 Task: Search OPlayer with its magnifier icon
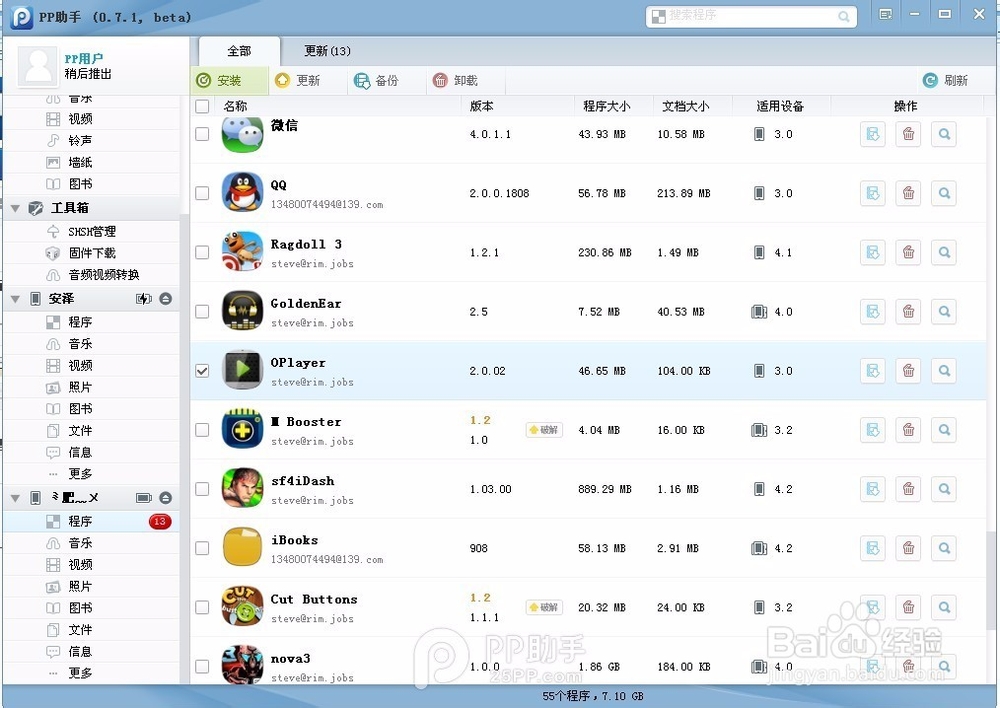tap(944, 370)
